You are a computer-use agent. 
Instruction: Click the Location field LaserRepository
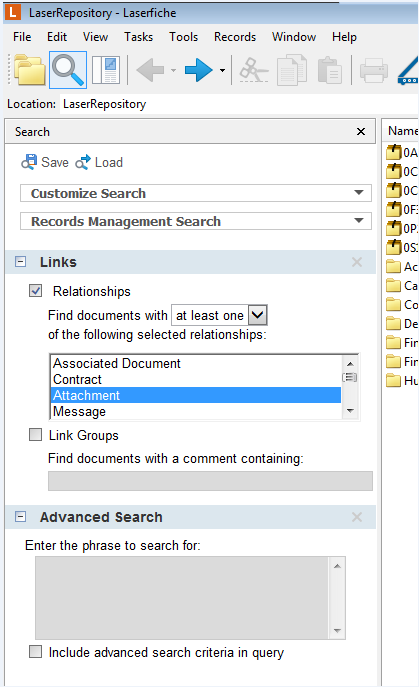point(239,104)
